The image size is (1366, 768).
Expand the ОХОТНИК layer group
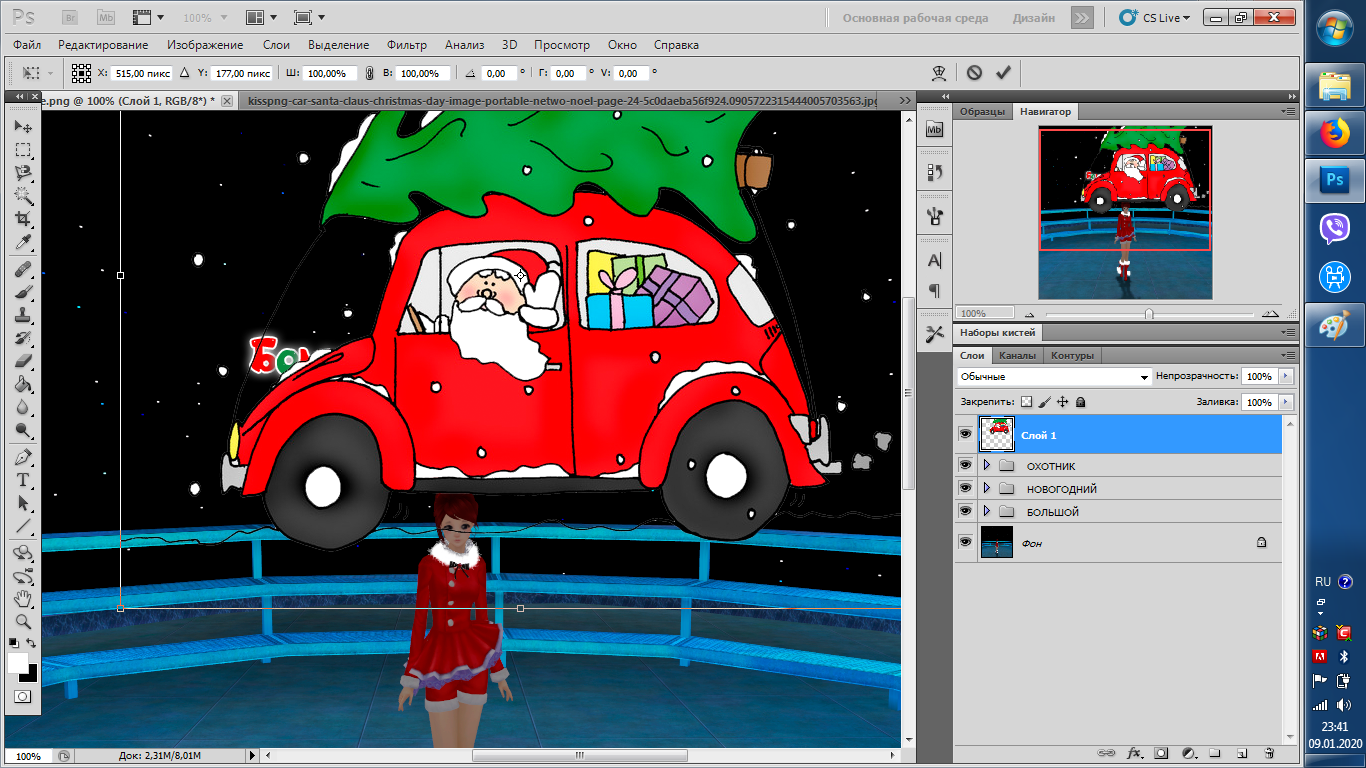click(987, 466)
